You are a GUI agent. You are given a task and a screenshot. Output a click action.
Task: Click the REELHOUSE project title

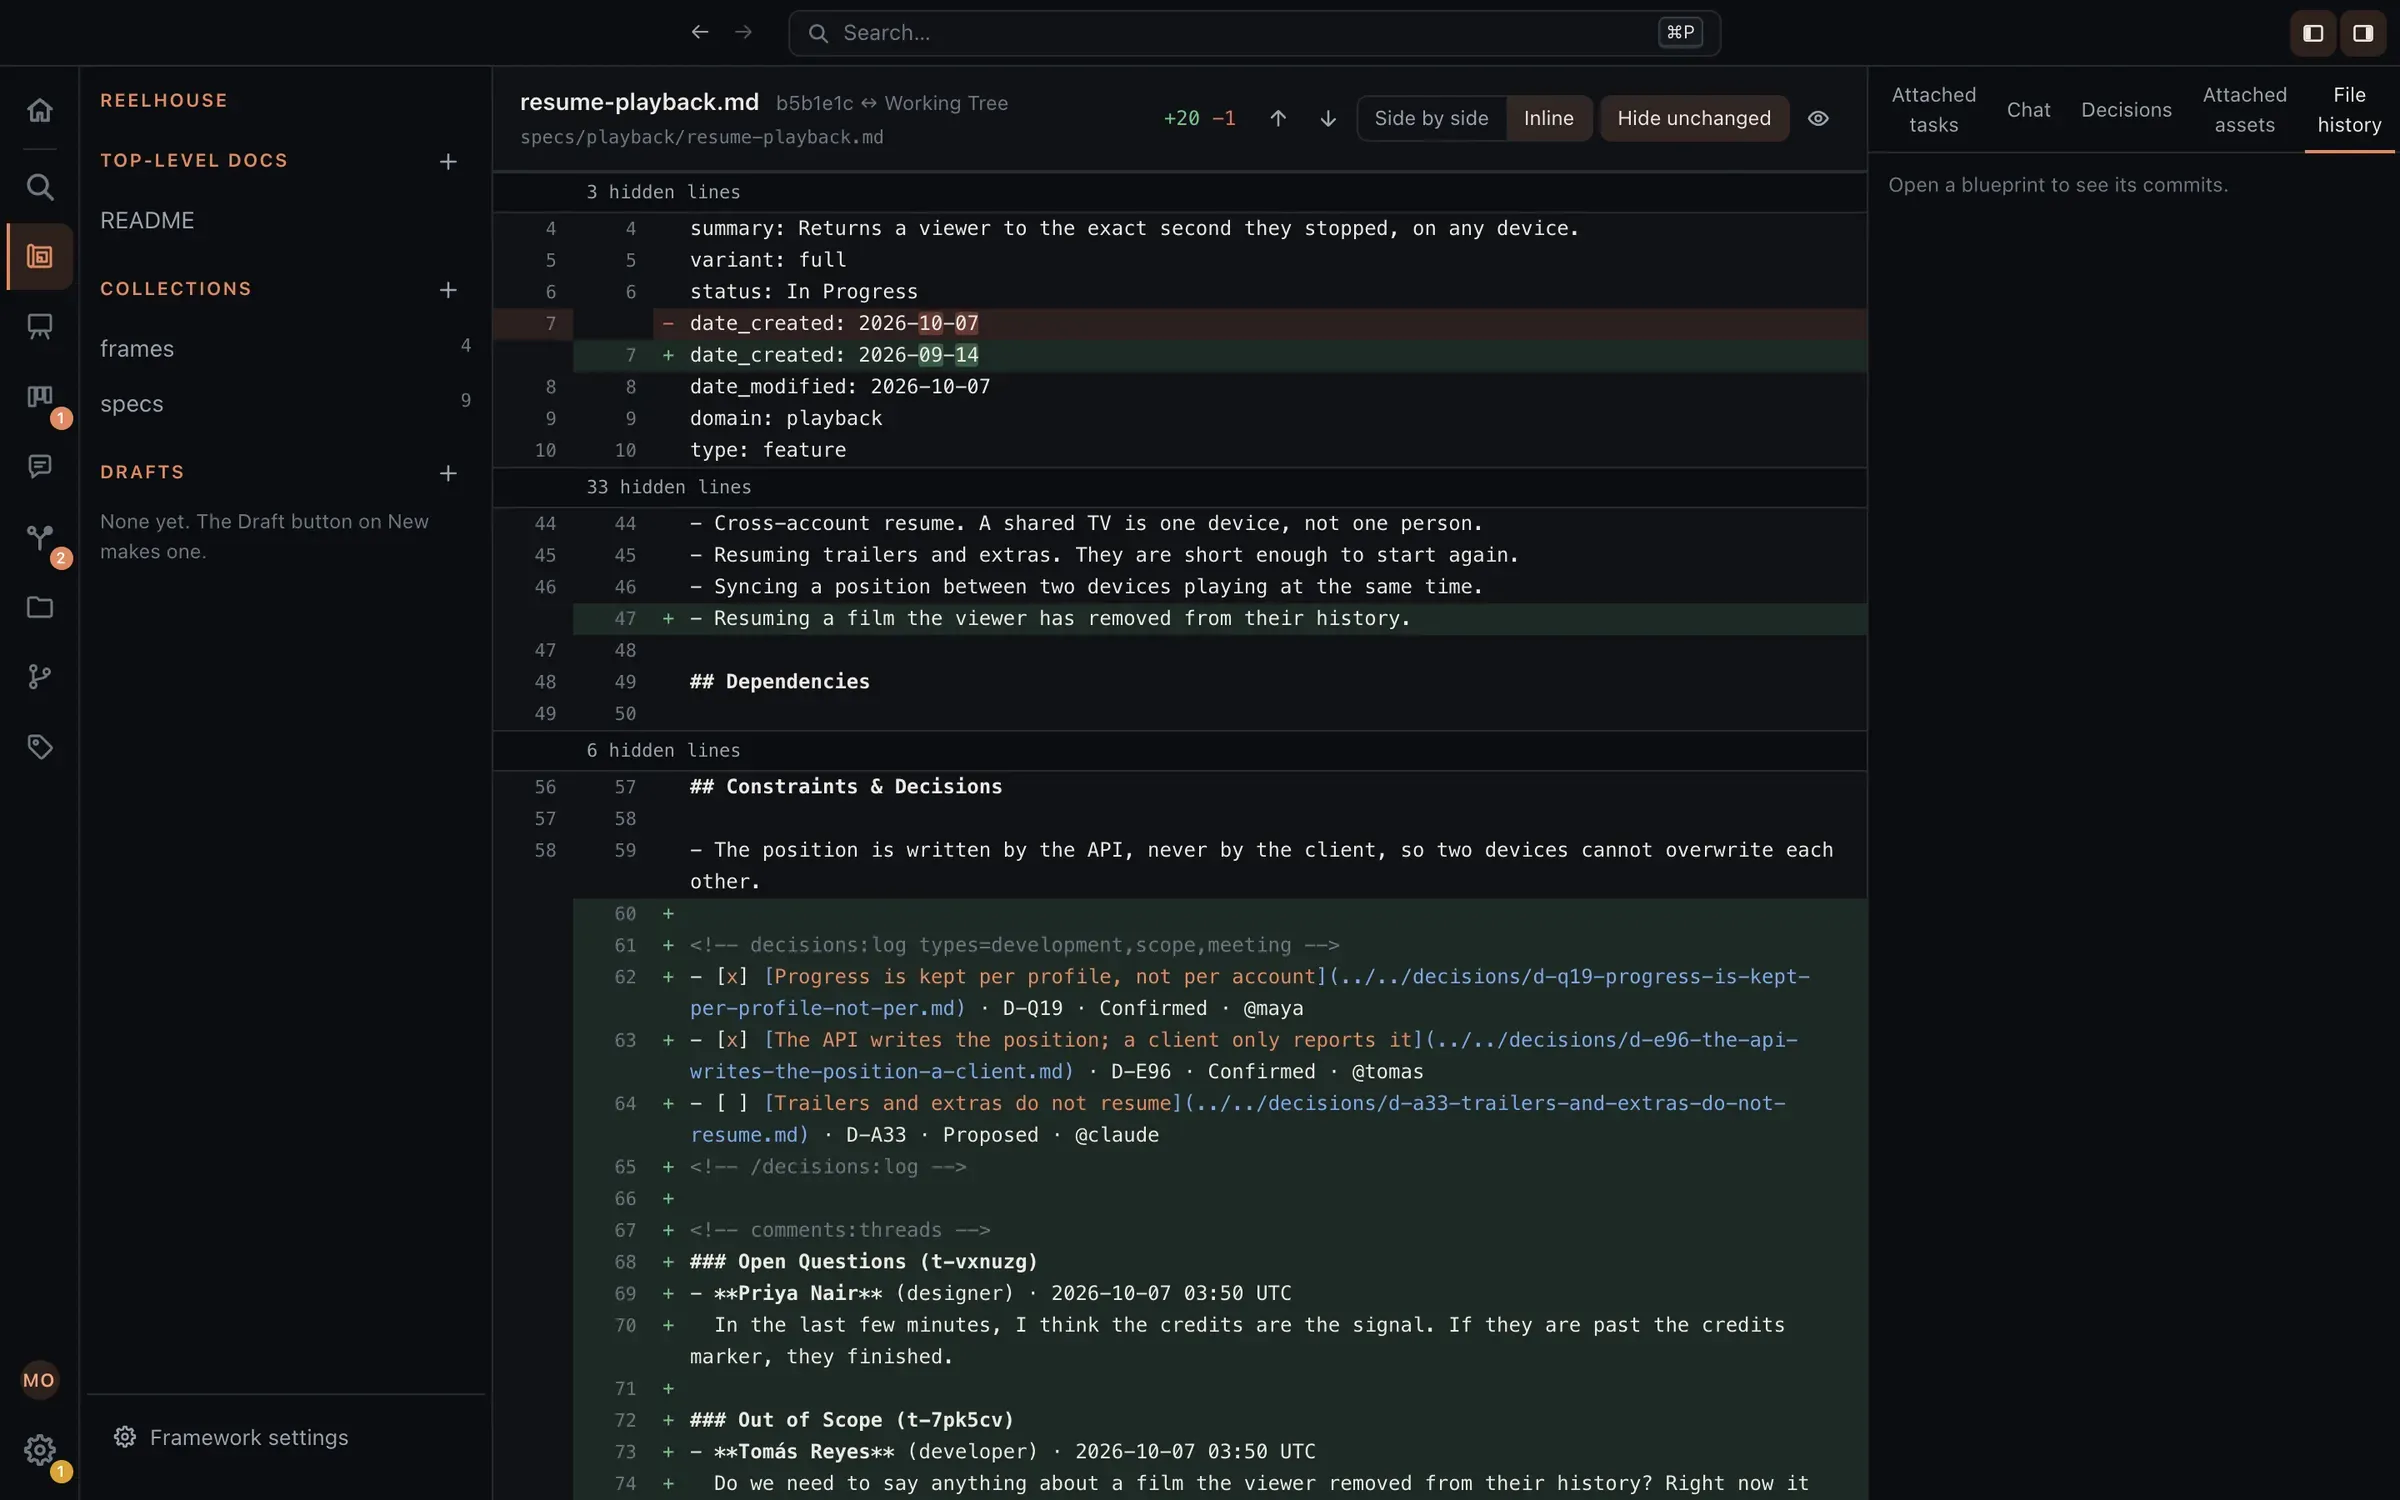(x=164, y=101)
